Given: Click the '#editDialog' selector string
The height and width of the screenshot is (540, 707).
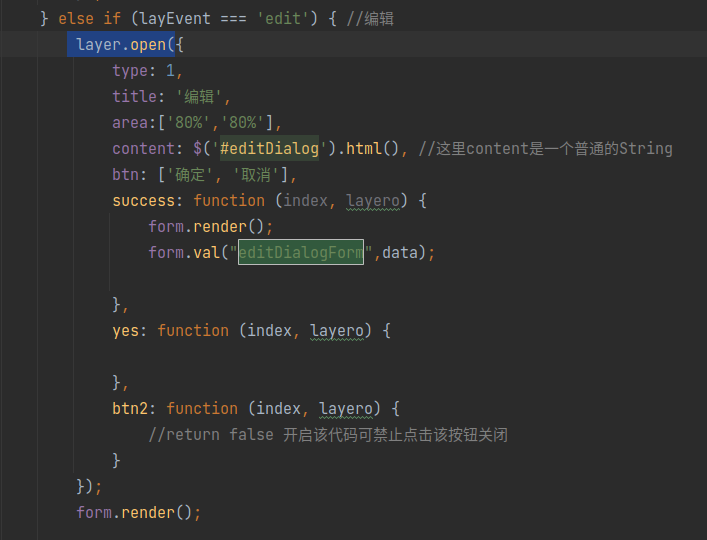Looking at the screenshot, I should [x=269, y=148].
